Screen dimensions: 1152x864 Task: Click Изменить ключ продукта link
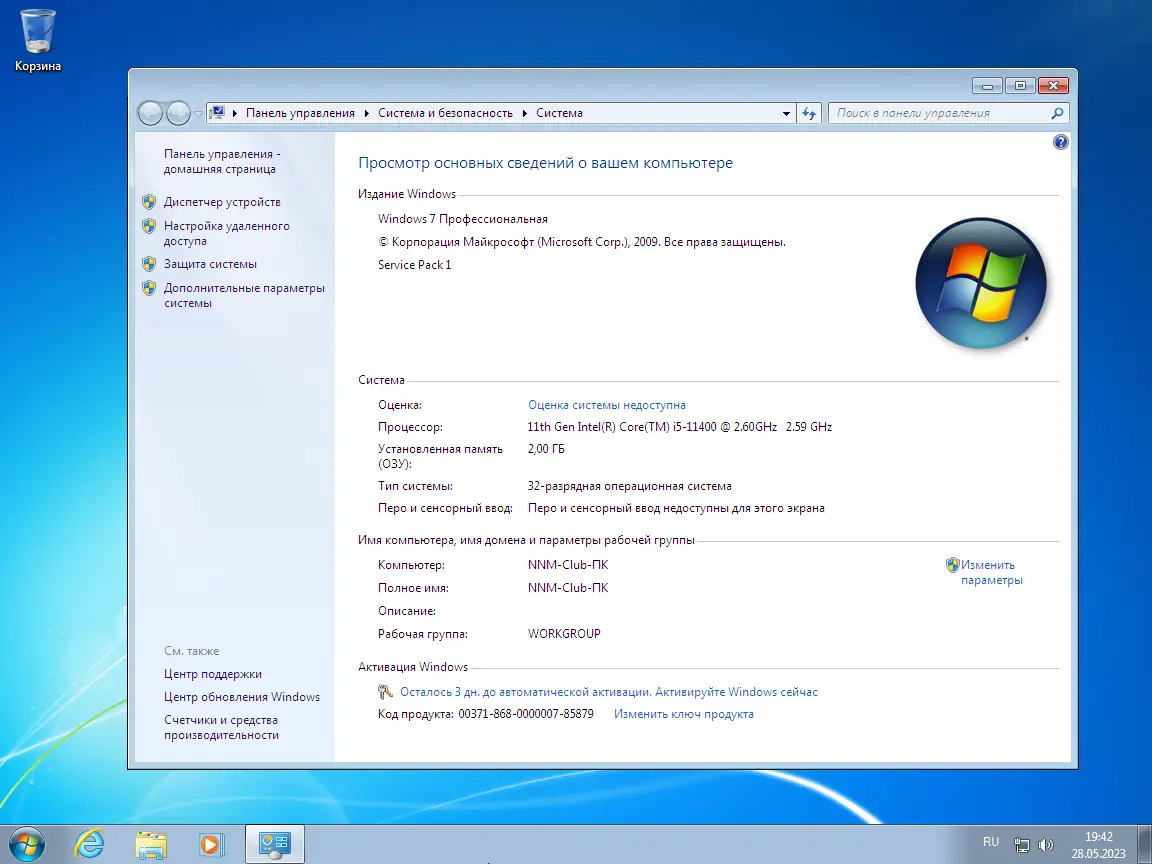pyautogui.click(x=683, y=713)
